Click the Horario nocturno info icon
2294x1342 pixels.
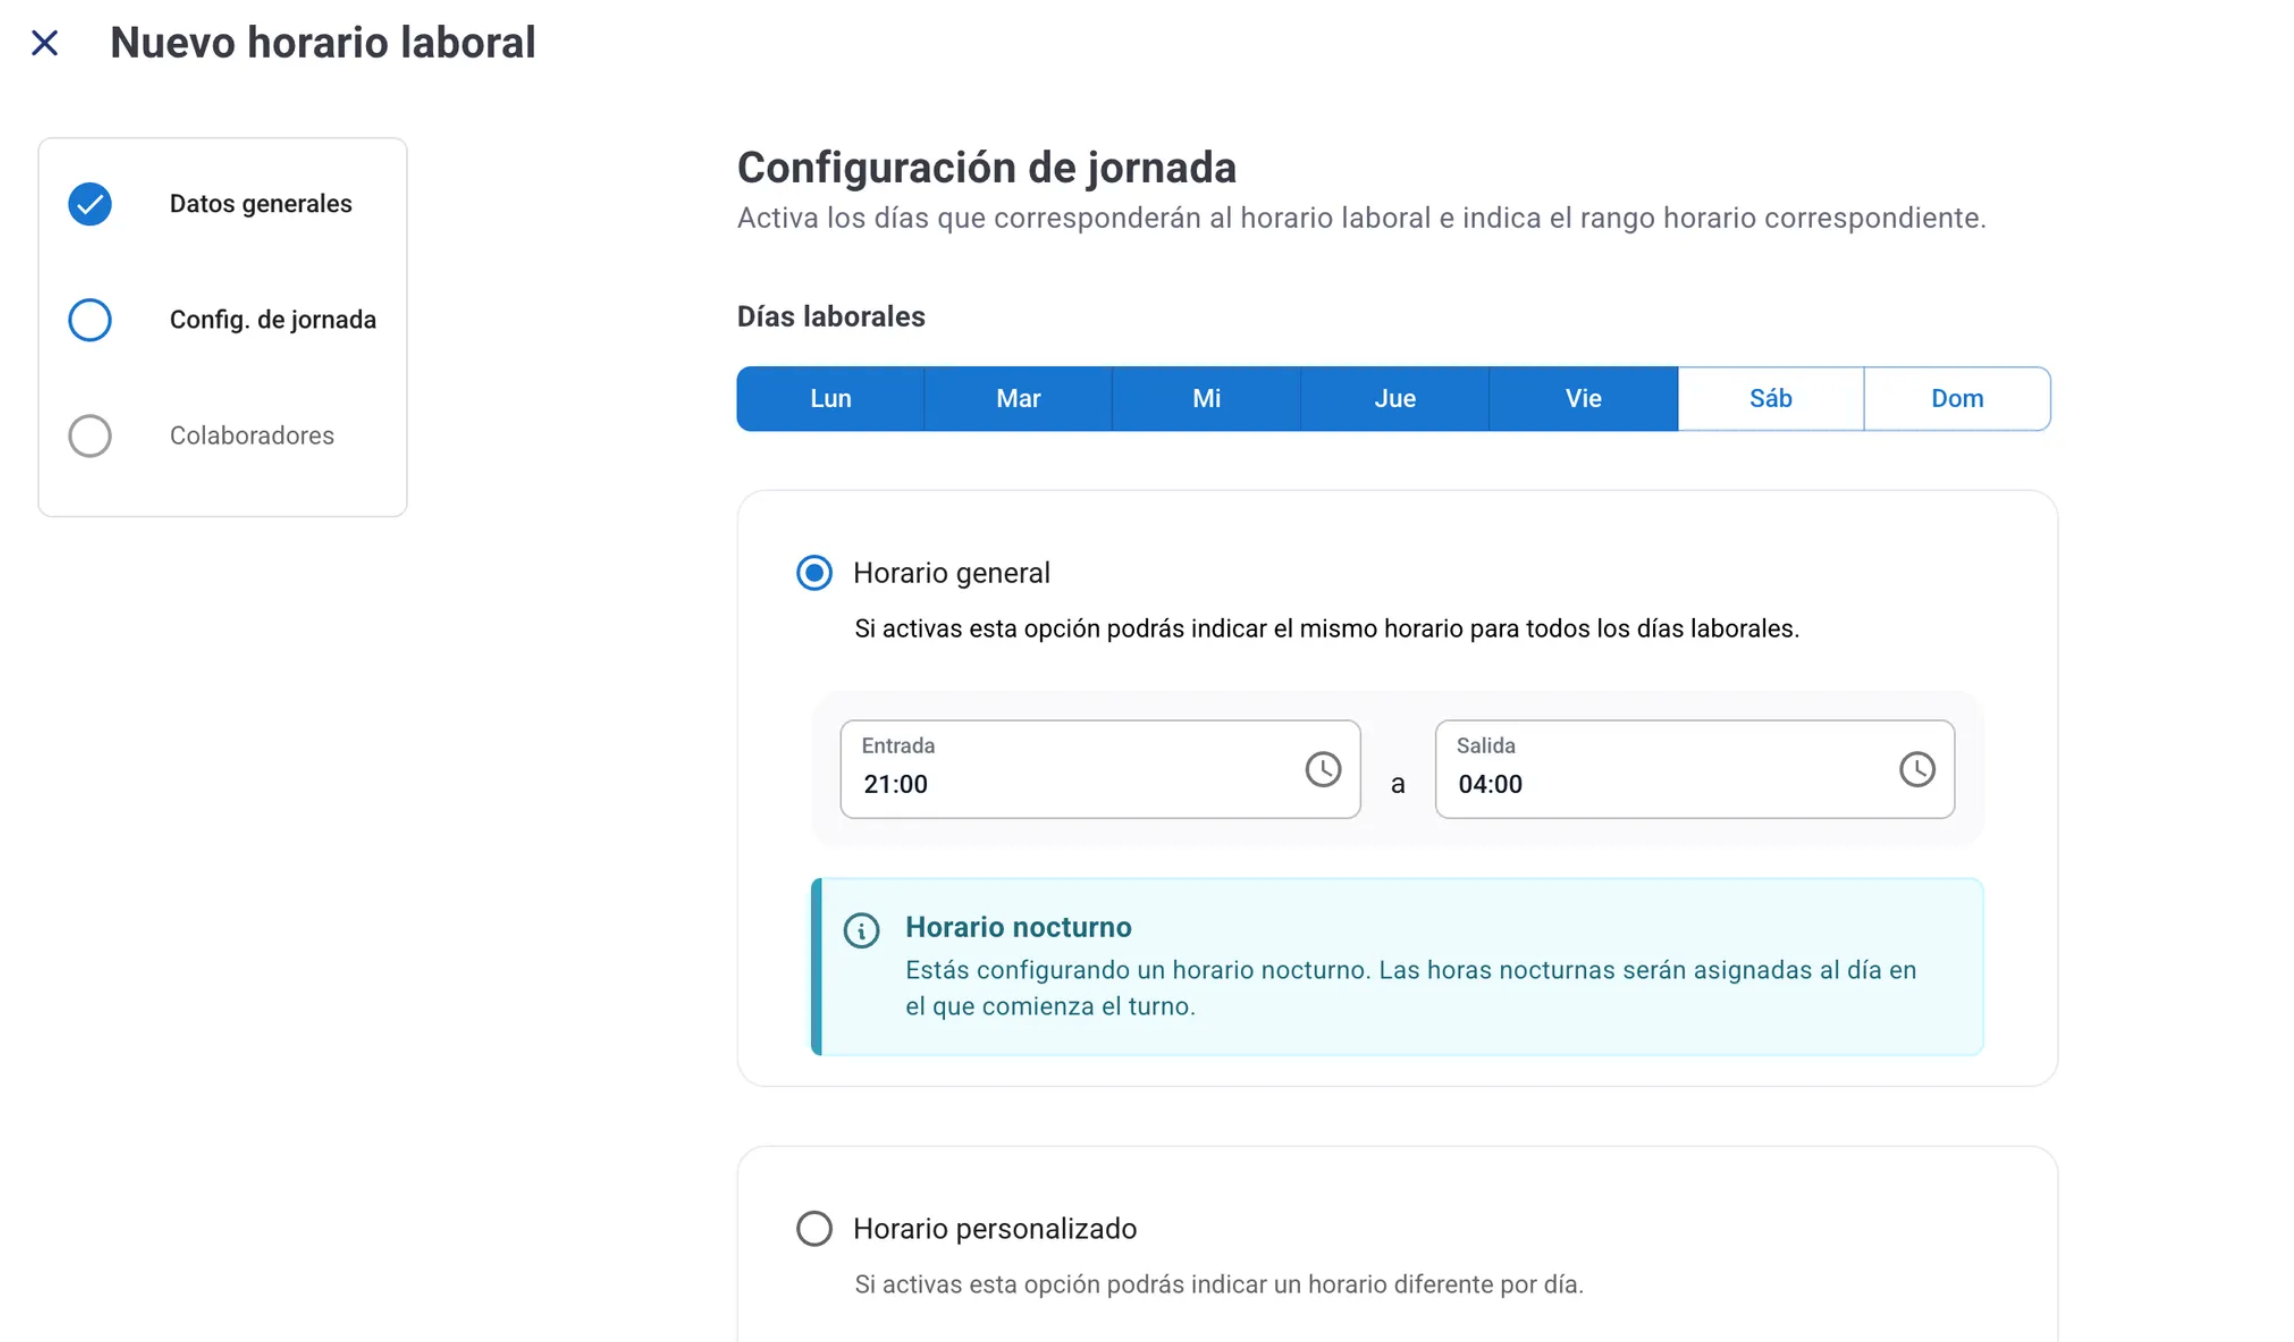coord(861,930)
